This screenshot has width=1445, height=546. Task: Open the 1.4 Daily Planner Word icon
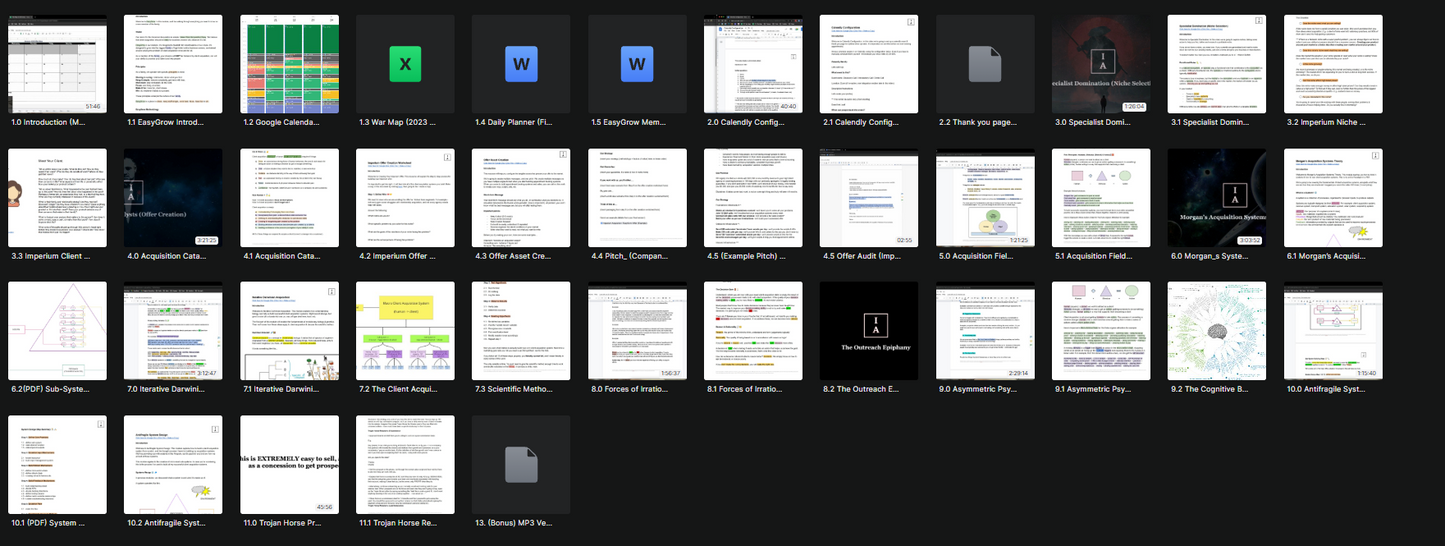click(x=521, y=64)
